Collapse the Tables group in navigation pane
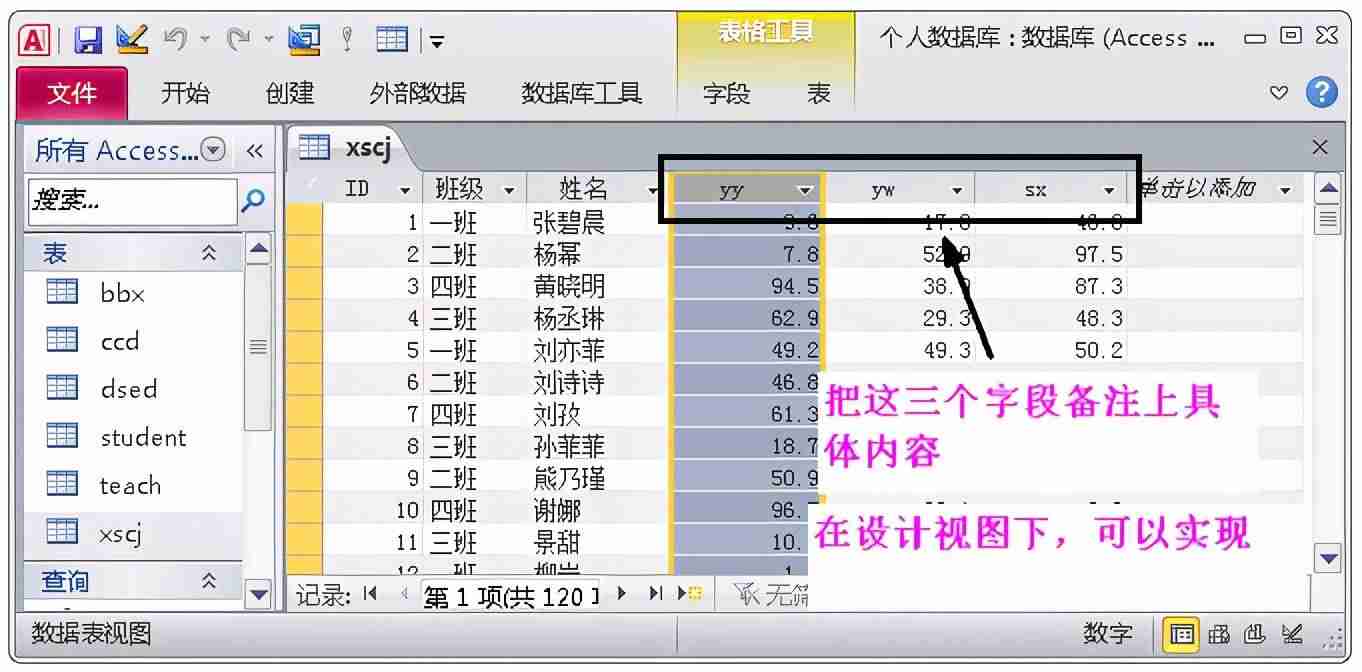 (209, 254)
